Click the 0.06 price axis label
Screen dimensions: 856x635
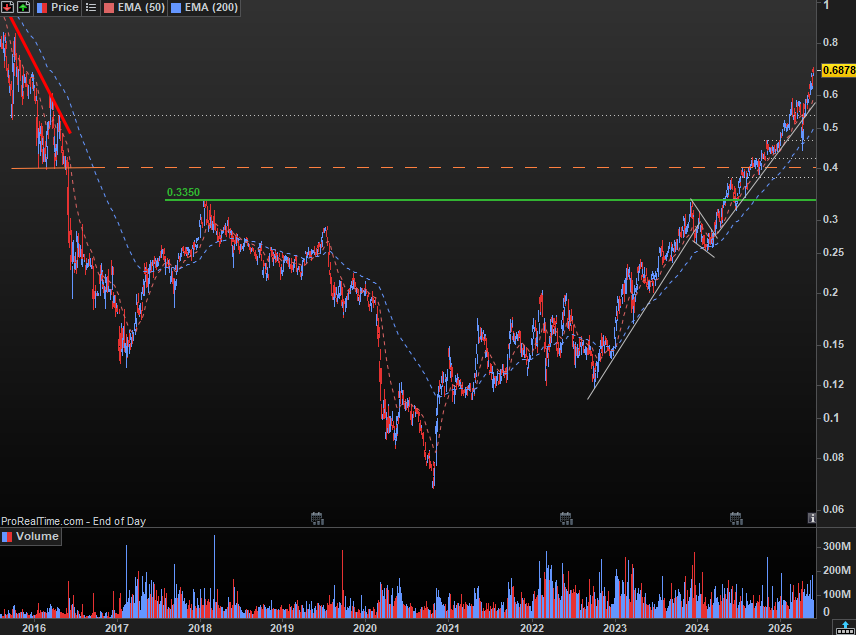coord(834,509)
